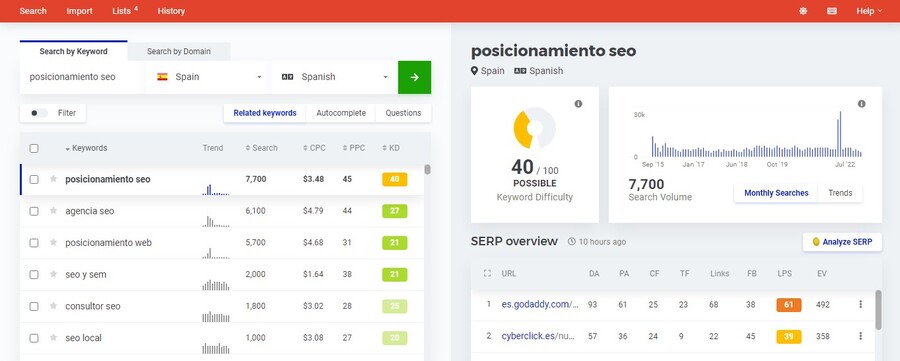Select the Questions tab
This screenshot has width=900, height=361.
pyautogui.click(x=403, y=113)
